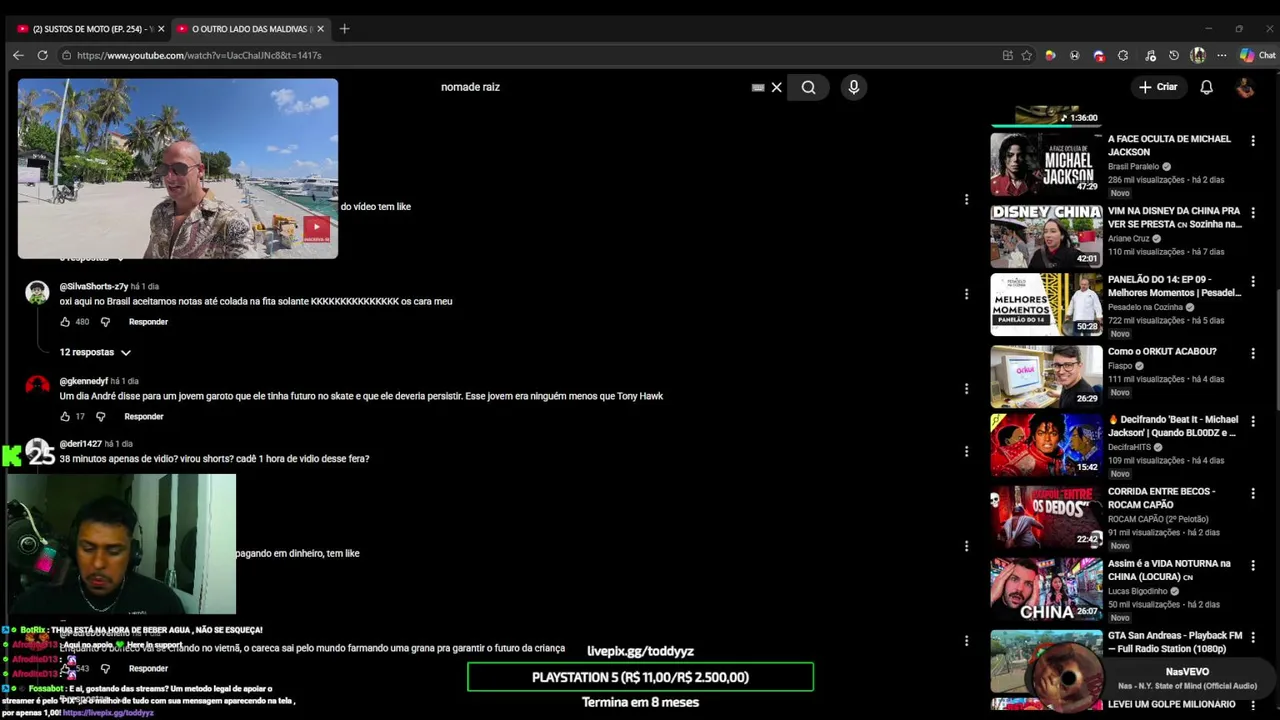
Task: Open options for Como o ORKUT ACABOU video
Action: [x=1252, y=353]
